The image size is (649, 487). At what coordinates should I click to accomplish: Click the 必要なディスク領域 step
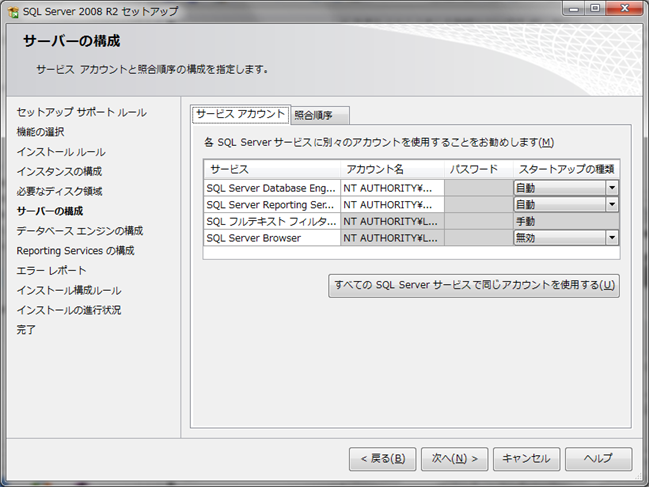59,191
